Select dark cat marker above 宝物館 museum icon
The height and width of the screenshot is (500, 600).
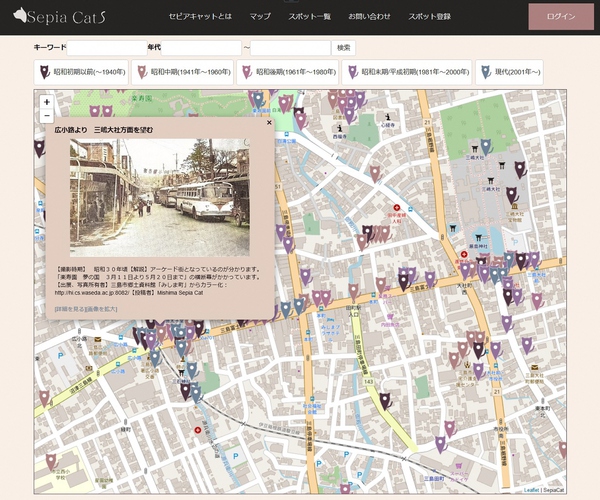coord(512,195)
